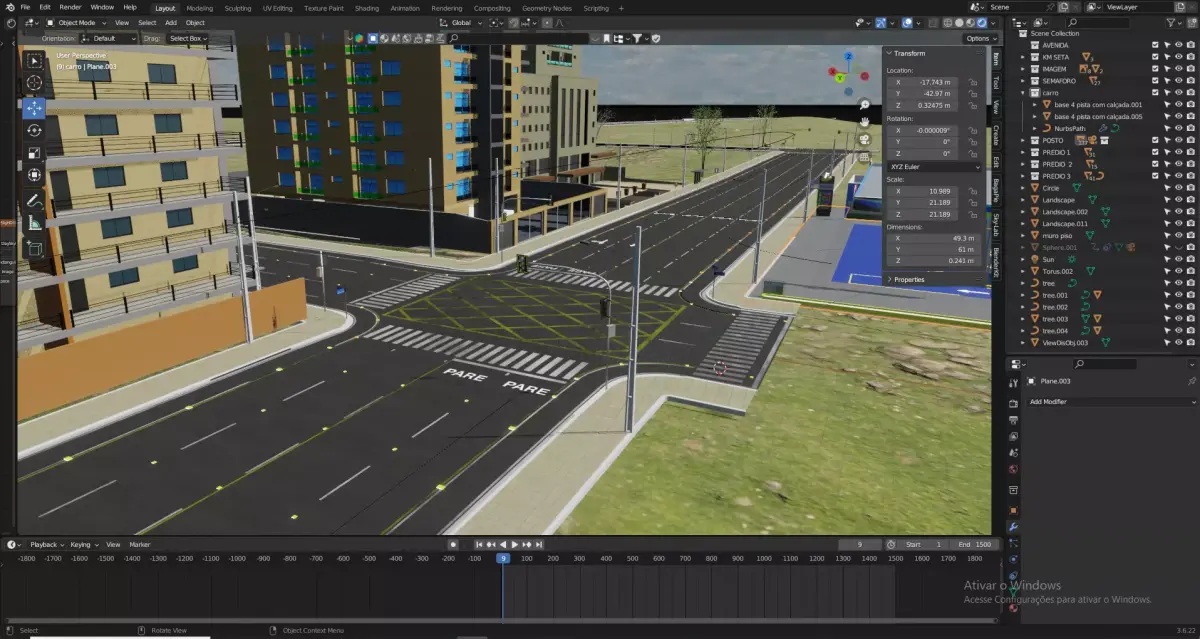This screenshot has height=639, width=1200.
Task: Select the Rotate tool in left toolbar
Action: (x=34, y=130)
